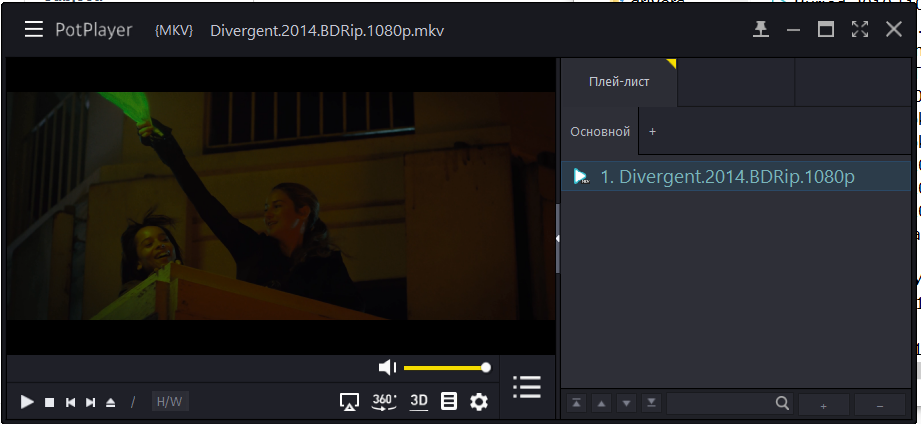Open a file with the eject icon
The width and height of the screenshot is (921, 424).
point(110,402)
